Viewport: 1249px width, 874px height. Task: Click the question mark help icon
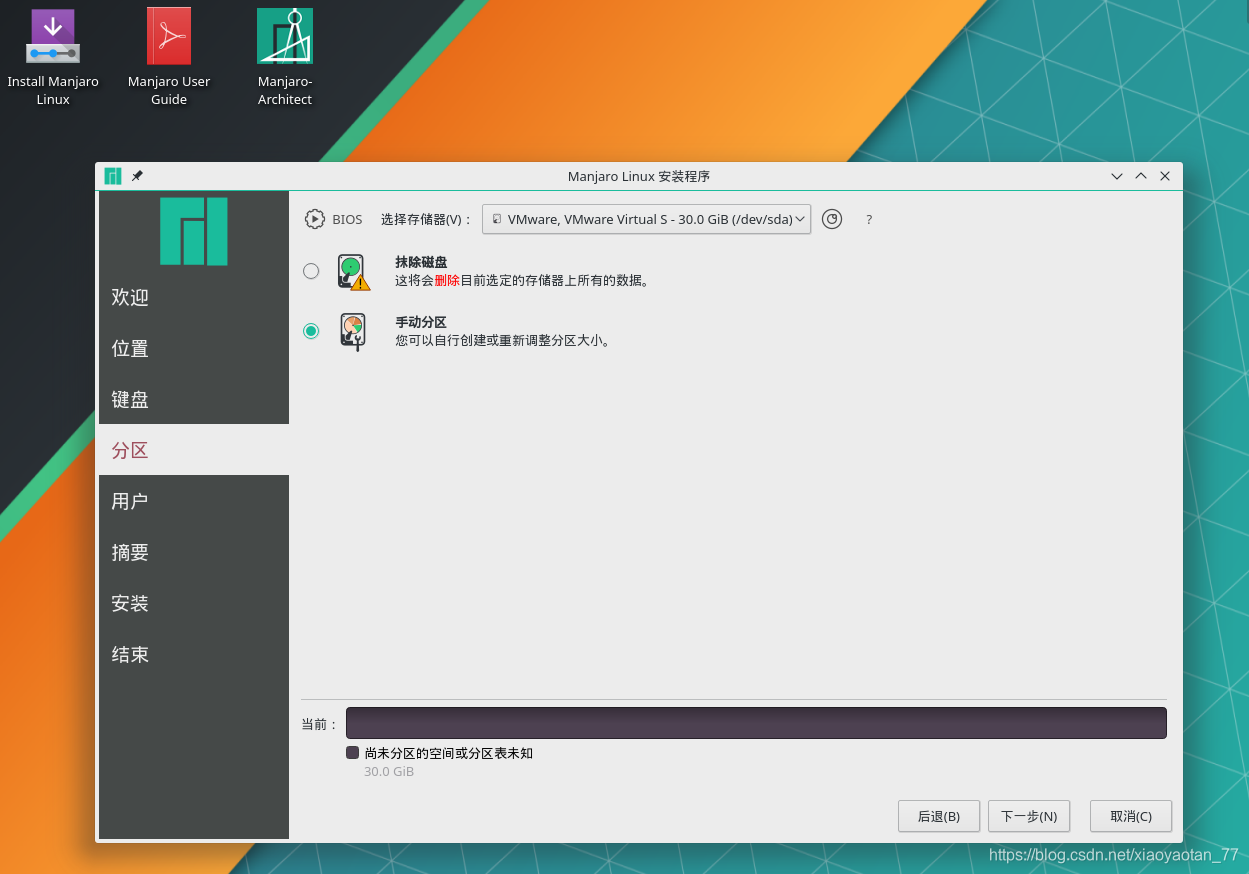(x=869, y=219)
